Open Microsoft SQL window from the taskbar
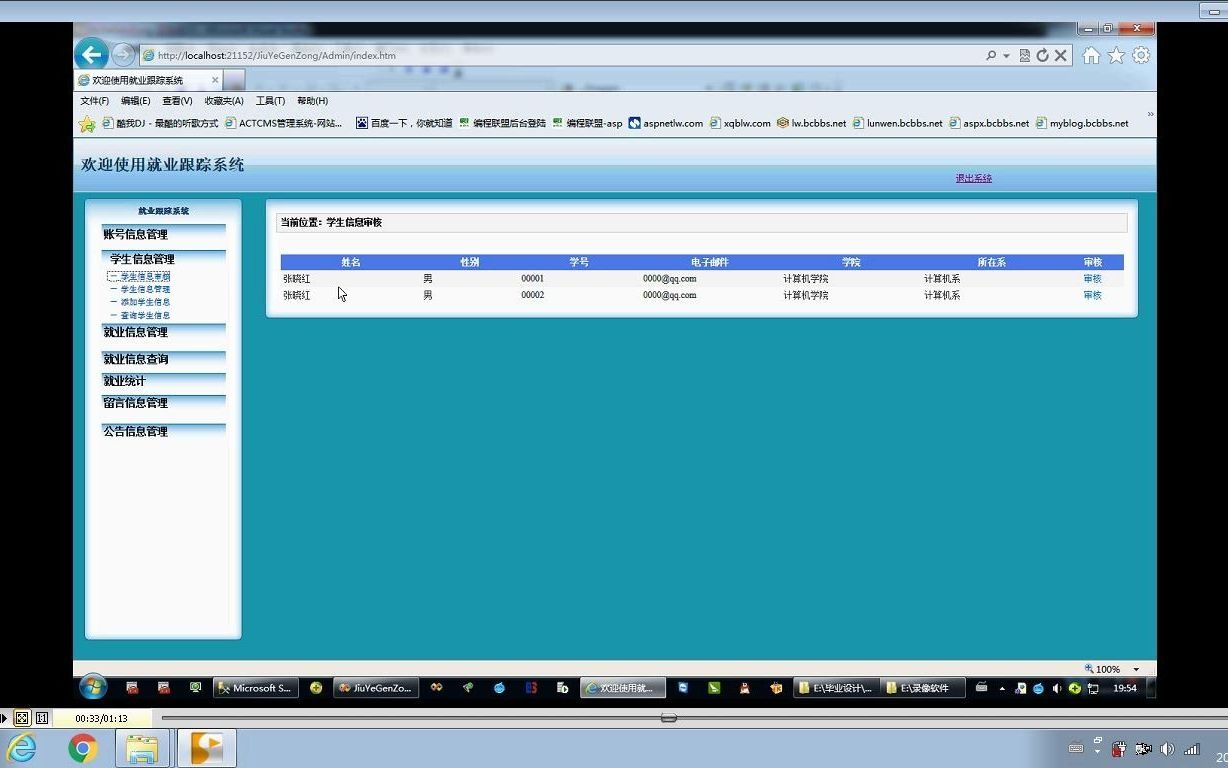Image resolution: width=1228 pixels, height=768 pixels. coord(255,687)
